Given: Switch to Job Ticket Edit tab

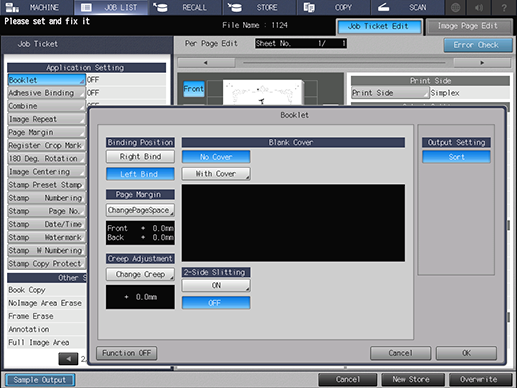Looking at the screenshot, I should pos(380,26).
